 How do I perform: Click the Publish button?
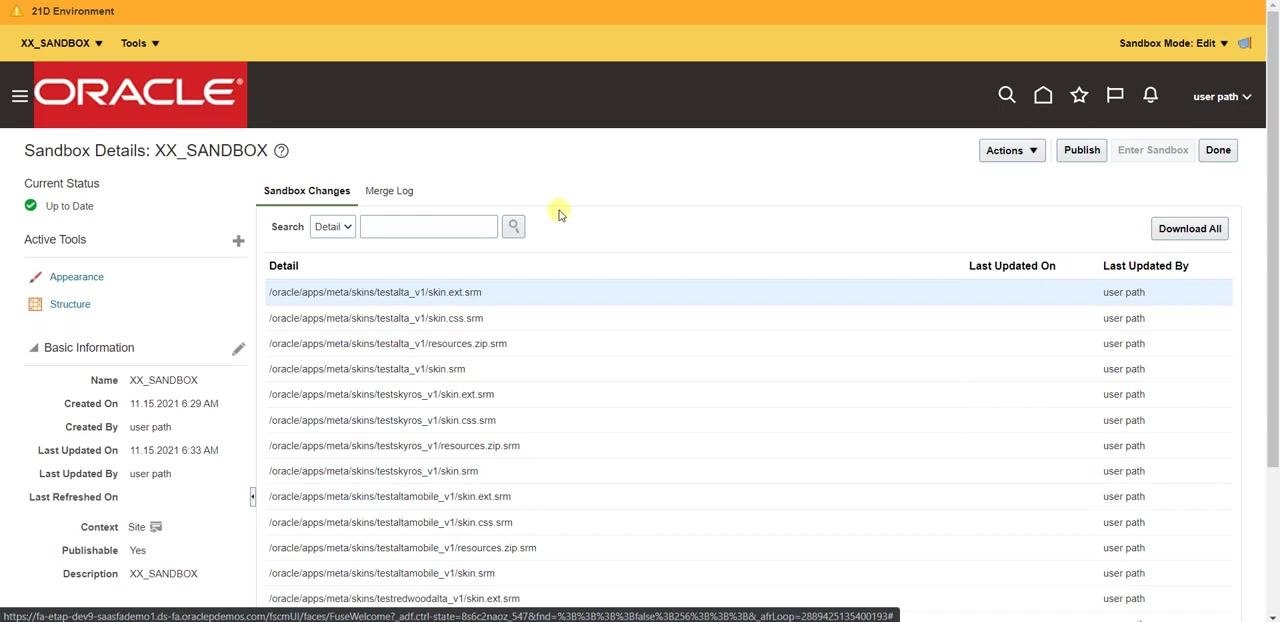[x=1082, y=150]
